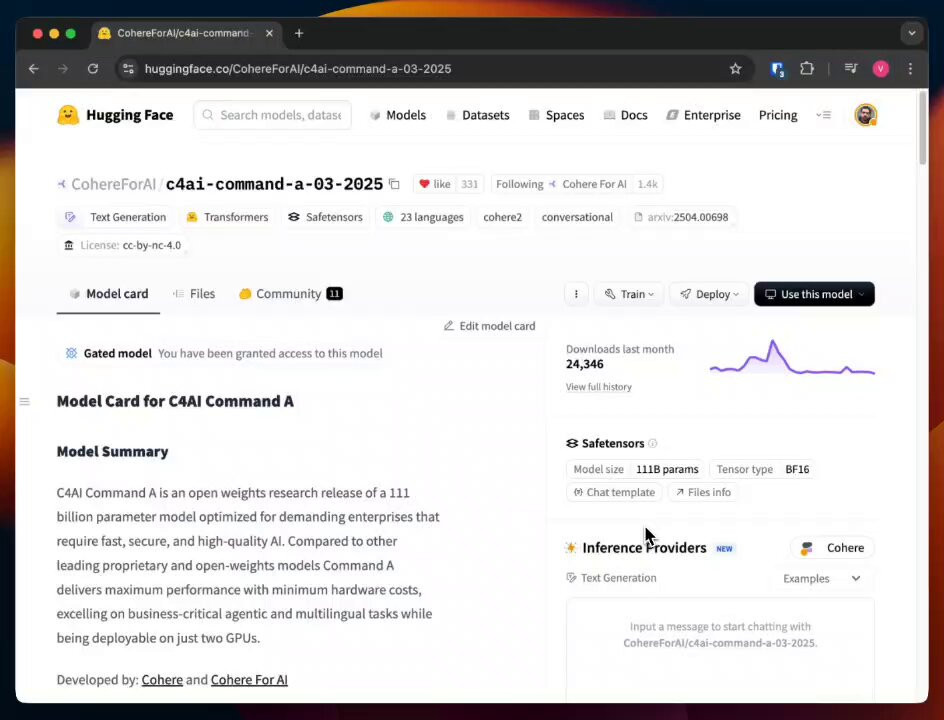Bookmark this page with the star icon
This screenshot has width=944, height=720.
(x=735, y=69)
